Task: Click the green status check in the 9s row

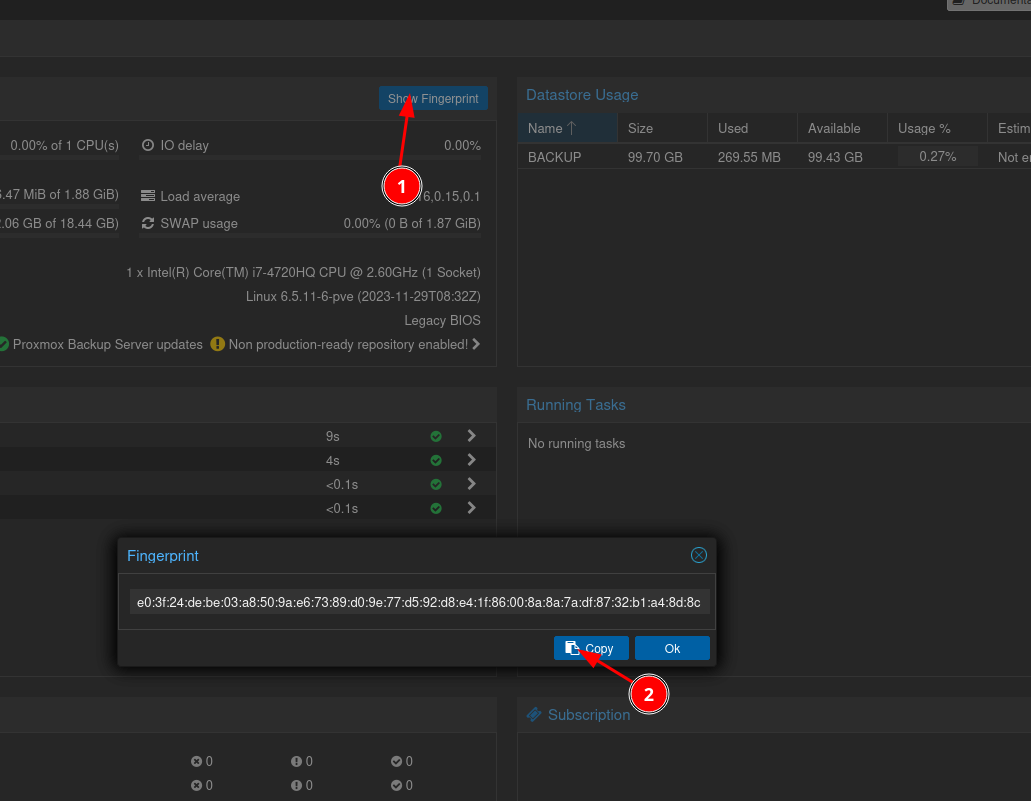Action: 436,436
